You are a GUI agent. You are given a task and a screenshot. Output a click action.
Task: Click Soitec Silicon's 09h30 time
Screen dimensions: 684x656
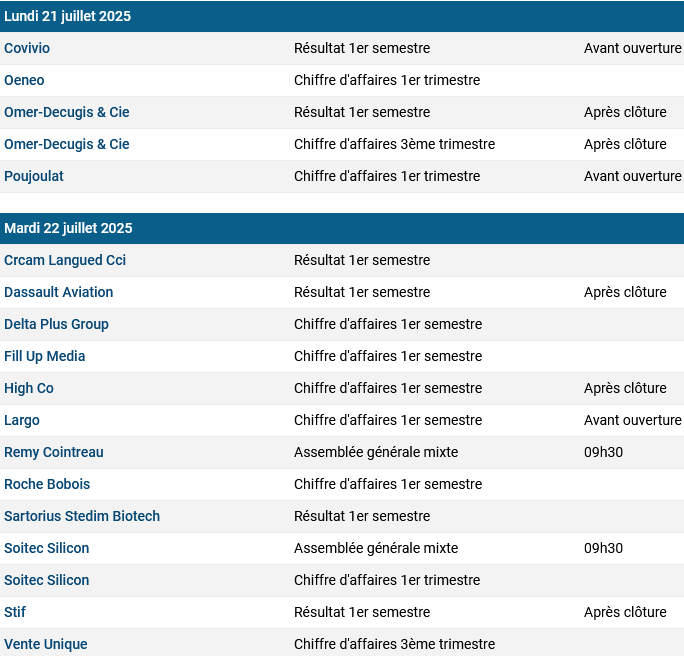(x=603, y=548)
